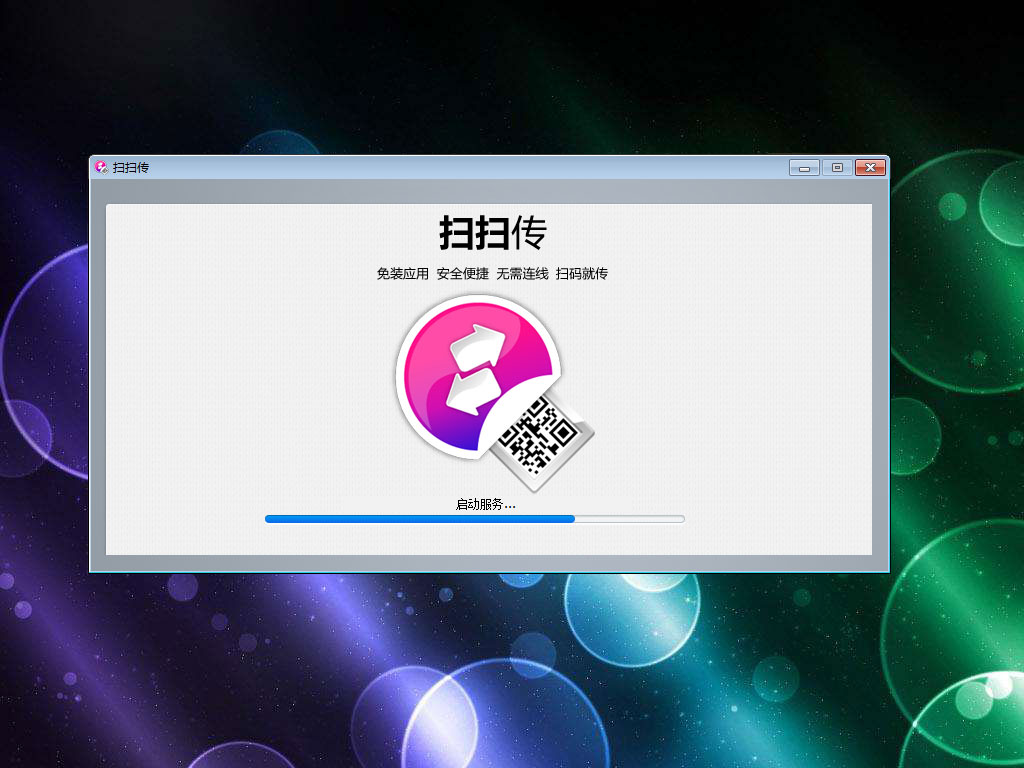Screen dimensions: 1024x768
Task: Minimize the 扫扫传 window
Action: (805, 168)
